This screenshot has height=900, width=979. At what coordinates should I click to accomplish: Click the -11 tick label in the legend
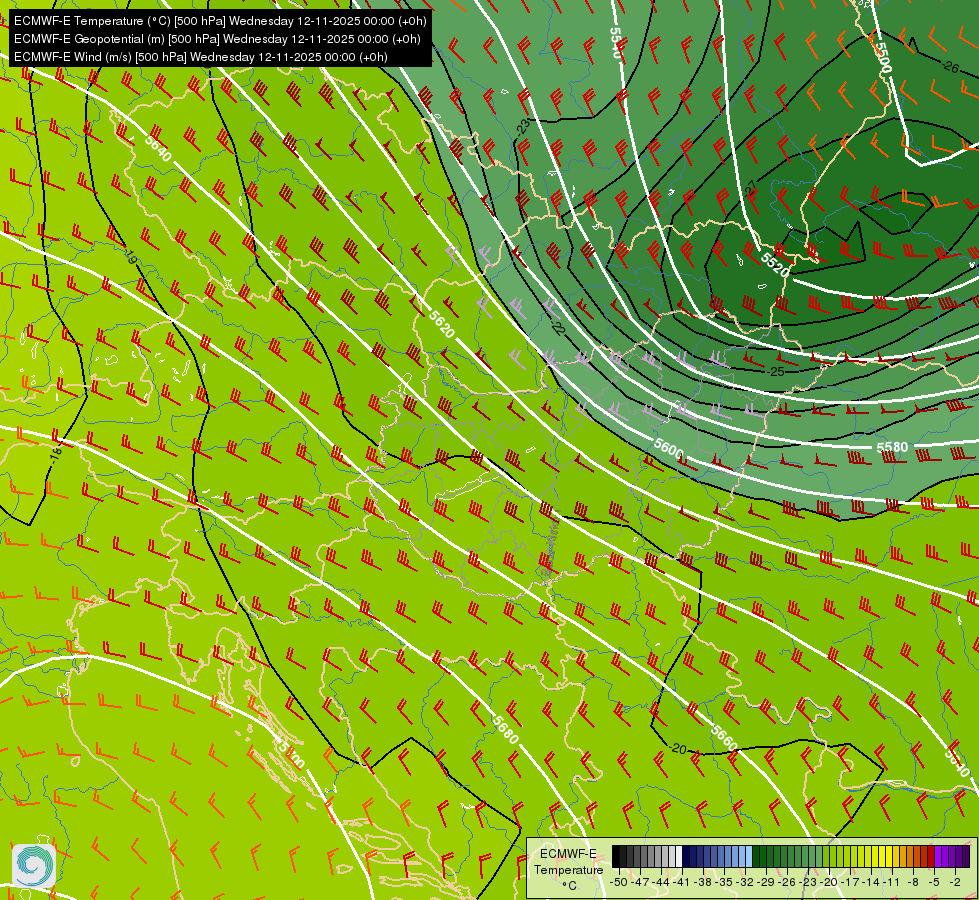coord(892,882)
